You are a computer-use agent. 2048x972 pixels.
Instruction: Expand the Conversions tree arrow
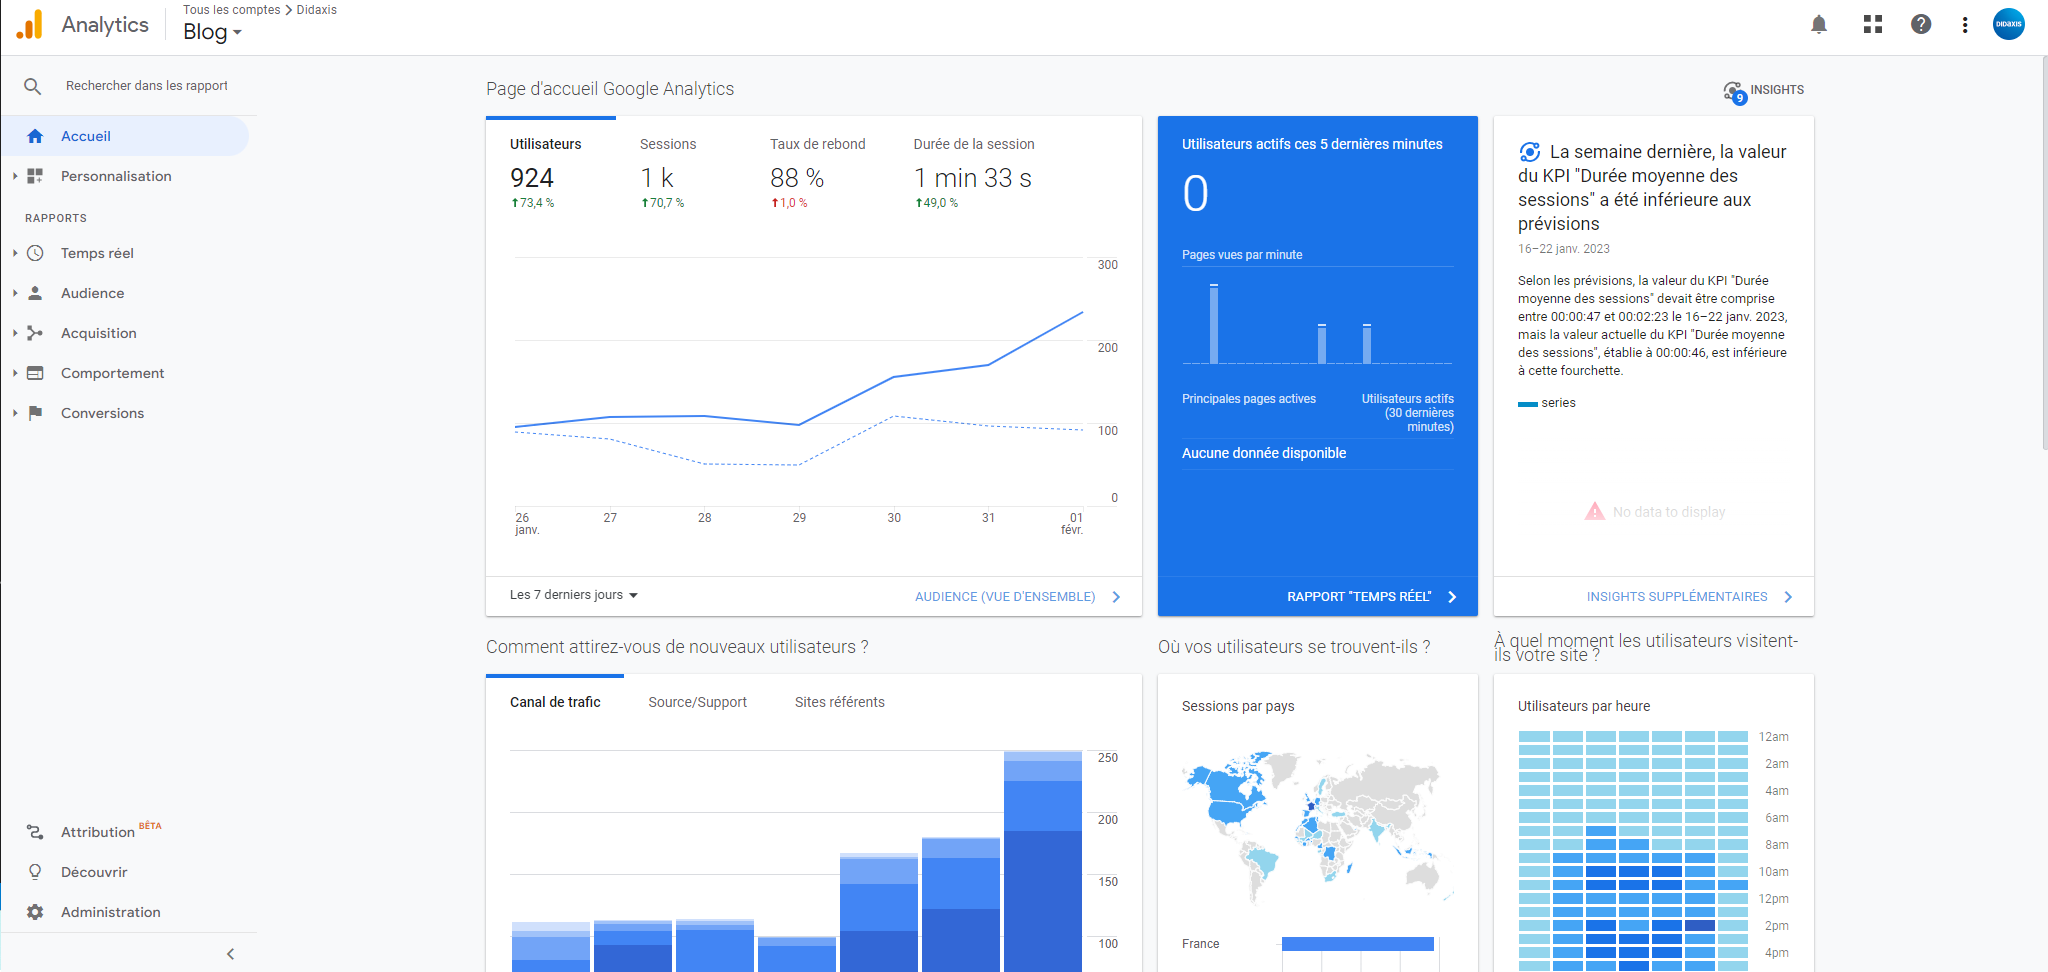15,413
